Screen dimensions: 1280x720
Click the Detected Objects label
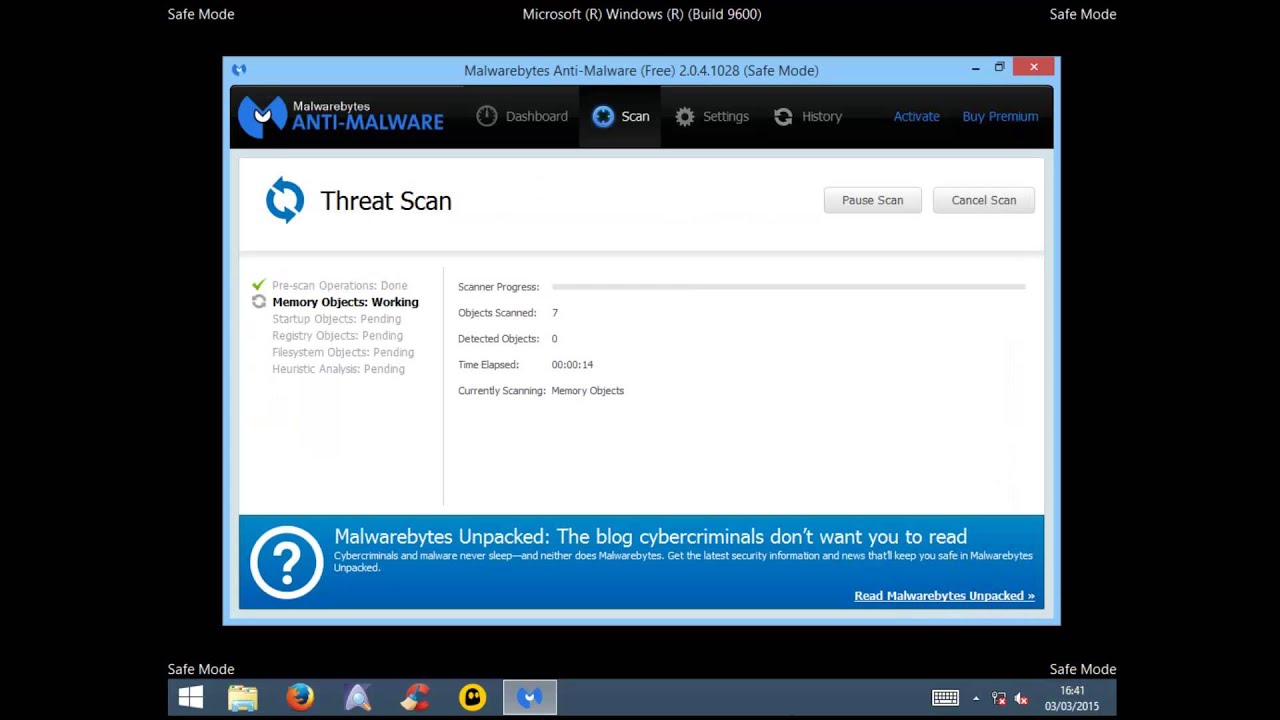pos(498,339)
